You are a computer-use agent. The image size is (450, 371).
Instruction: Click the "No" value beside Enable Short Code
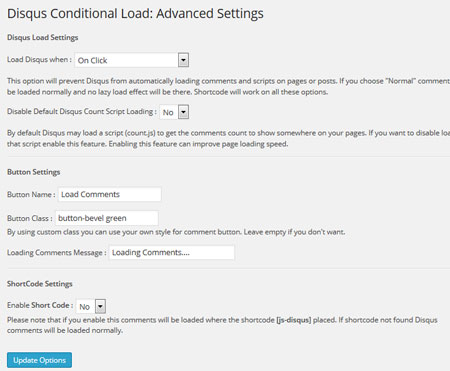click(x=85, y=307)
